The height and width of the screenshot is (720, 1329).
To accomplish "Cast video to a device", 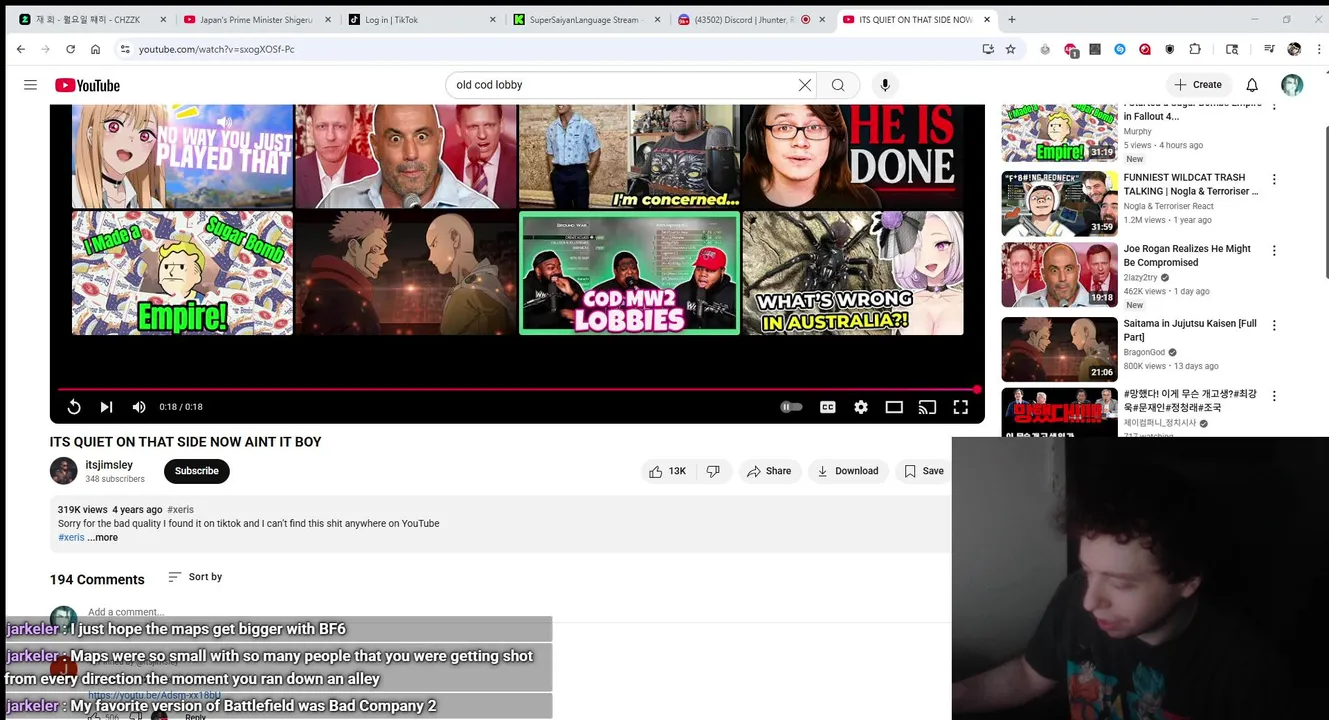I will [927, 407].
